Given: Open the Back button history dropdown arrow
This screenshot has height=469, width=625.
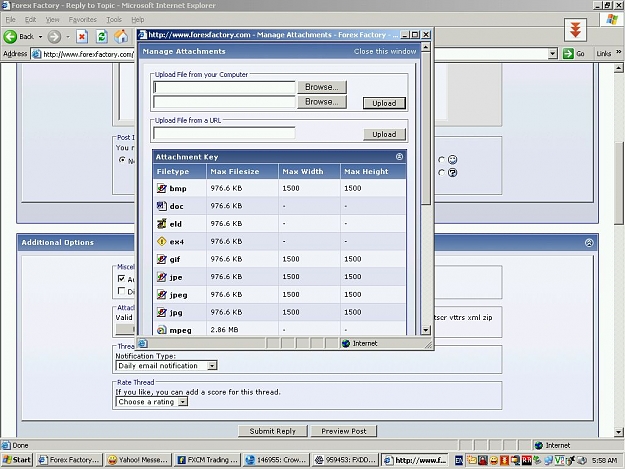Looking at the screenshot, I should 40,37.
